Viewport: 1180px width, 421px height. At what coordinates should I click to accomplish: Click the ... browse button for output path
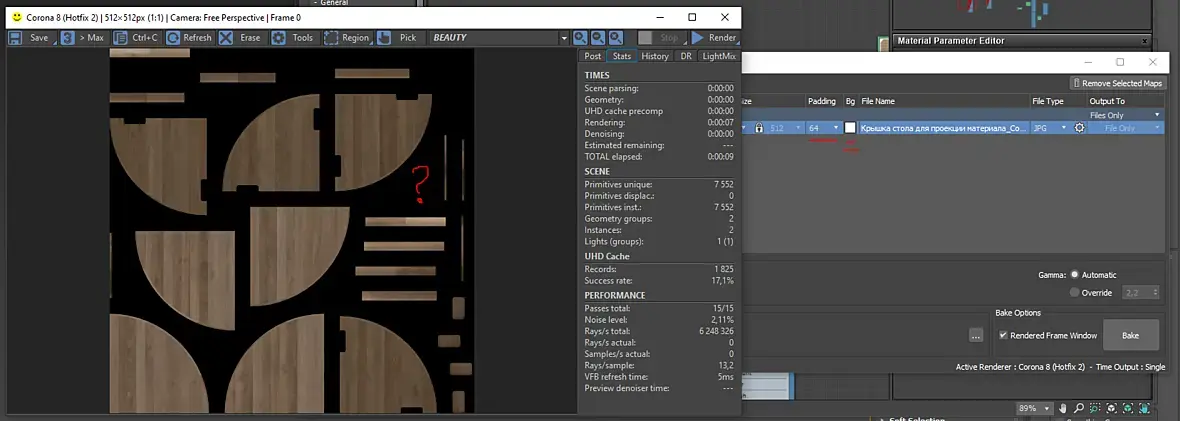(x=976, y=336)
